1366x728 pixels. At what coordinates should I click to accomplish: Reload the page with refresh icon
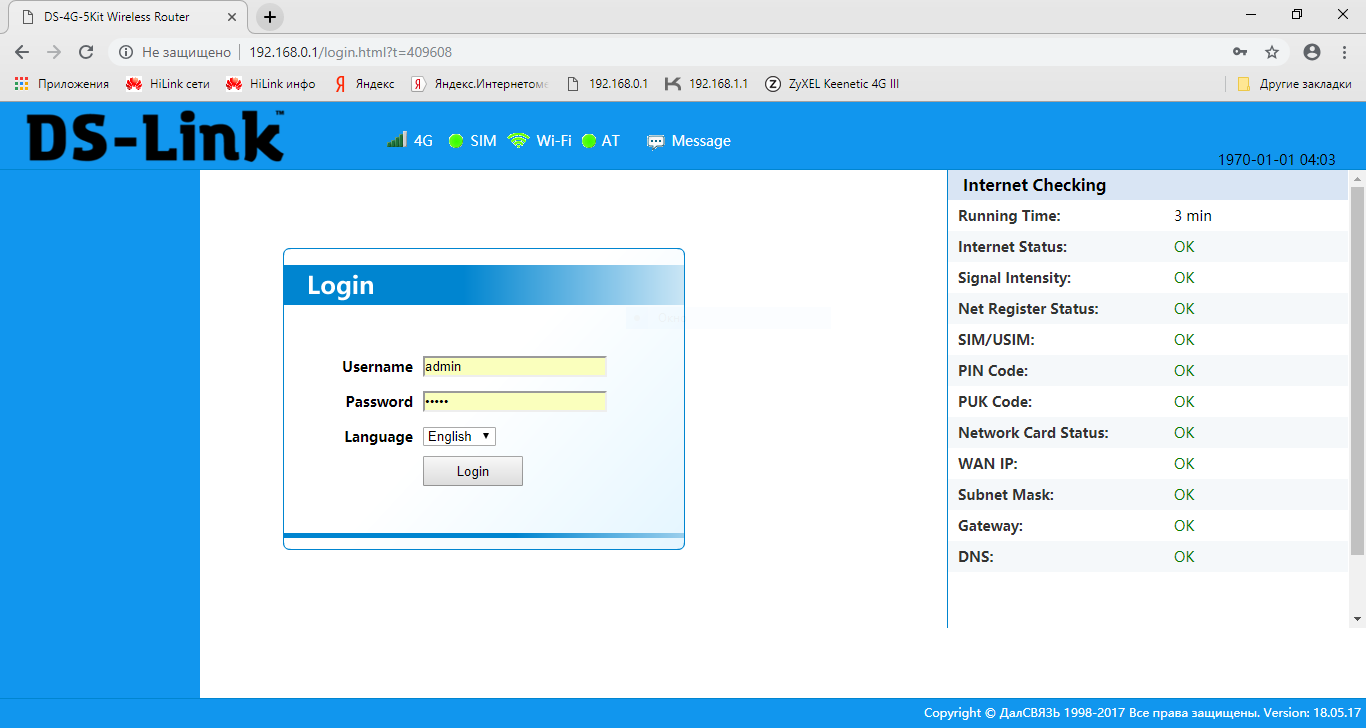click(86, 52)
